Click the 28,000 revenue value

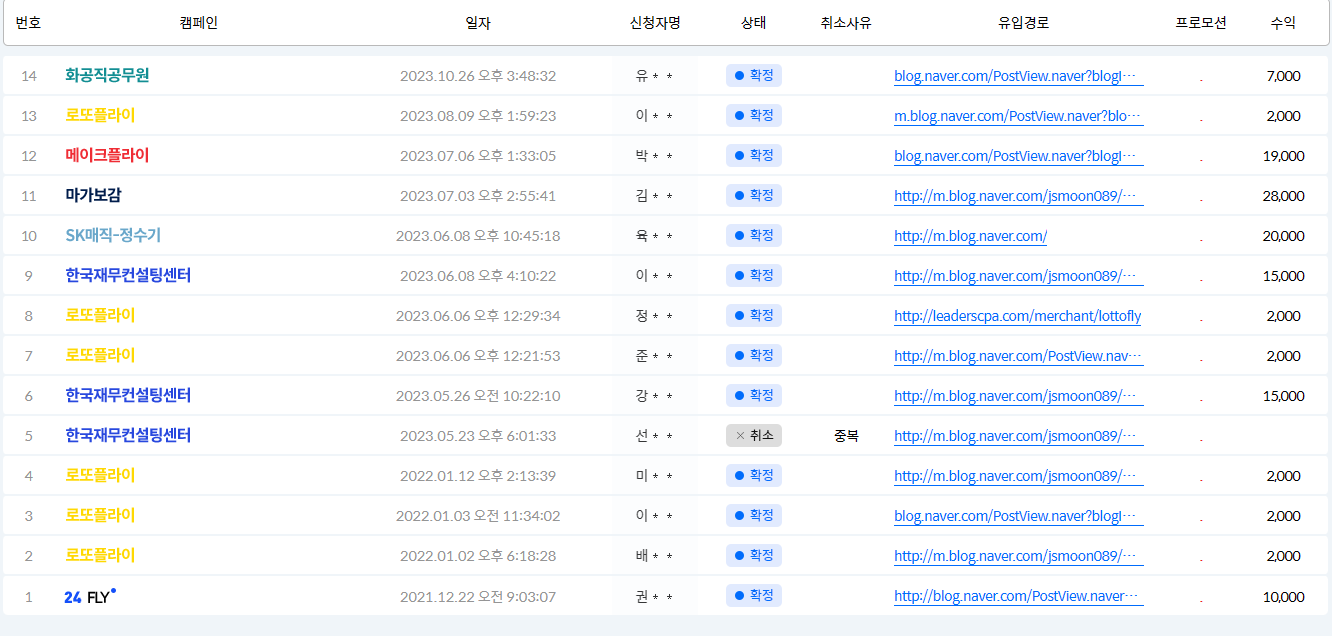pyautogui.click(x=1283, y=196)
